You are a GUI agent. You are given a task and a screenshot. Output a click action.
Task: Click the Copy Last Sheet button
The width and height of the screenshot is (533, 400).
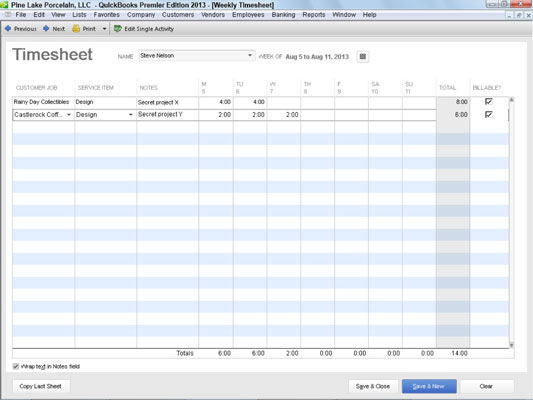[x=41, y=386]
